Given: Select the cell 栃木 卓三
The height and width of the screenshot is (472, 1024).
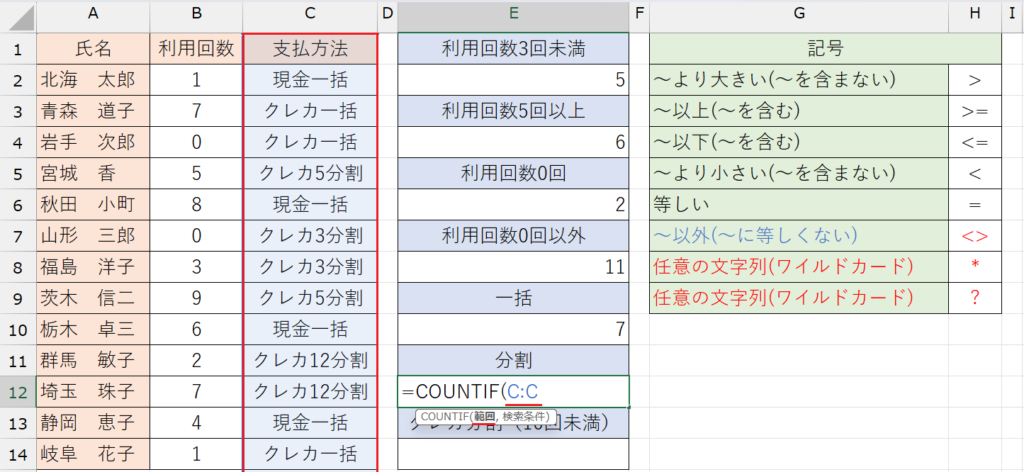Looking at the screenshot, I should [x=93, y=330].
